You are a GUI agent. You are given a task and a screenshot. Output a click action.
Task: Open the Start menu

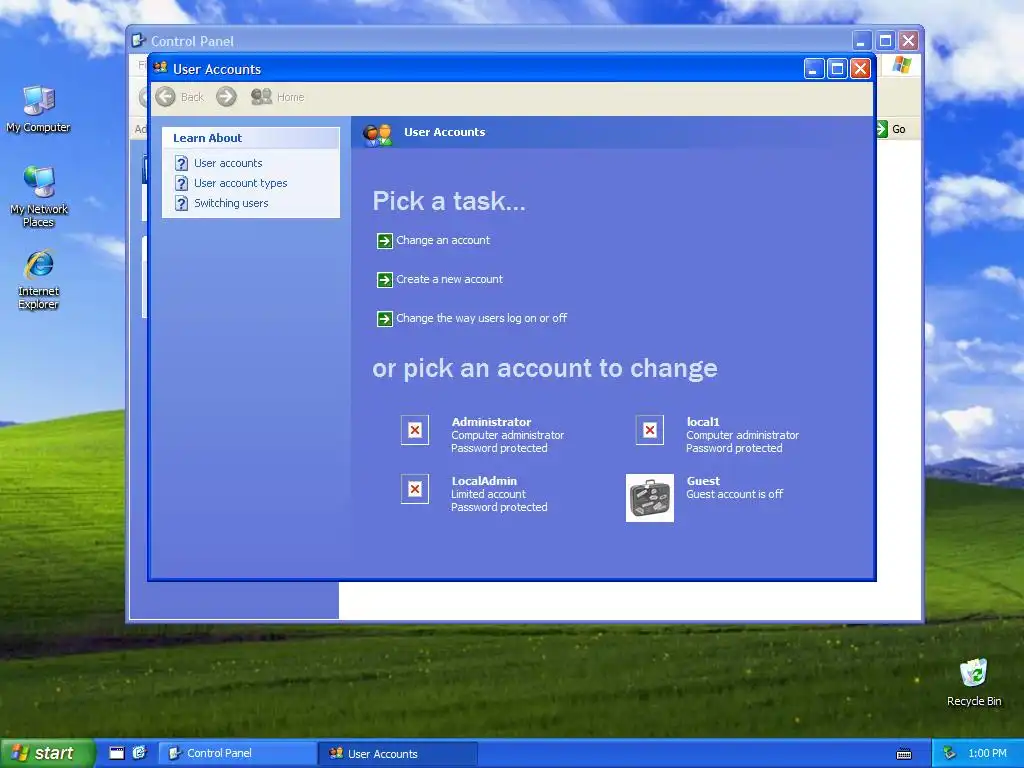point(47,753)
